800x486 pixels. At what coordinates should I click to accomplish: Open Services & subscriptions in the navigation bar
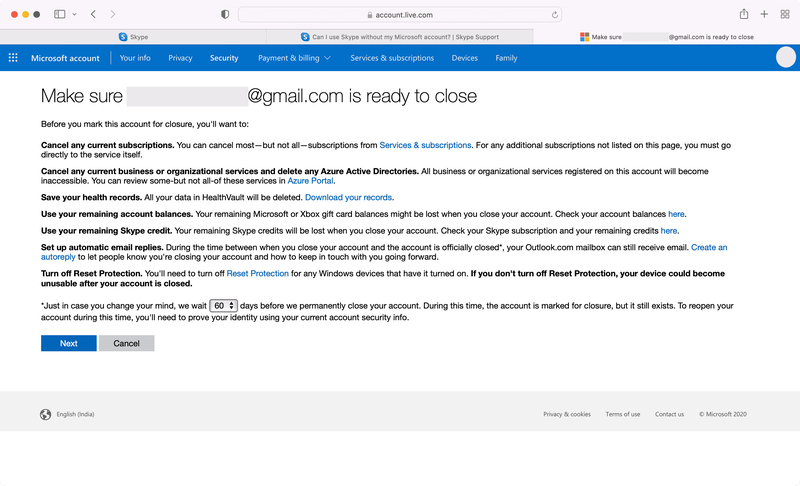[x=392, y=58]
